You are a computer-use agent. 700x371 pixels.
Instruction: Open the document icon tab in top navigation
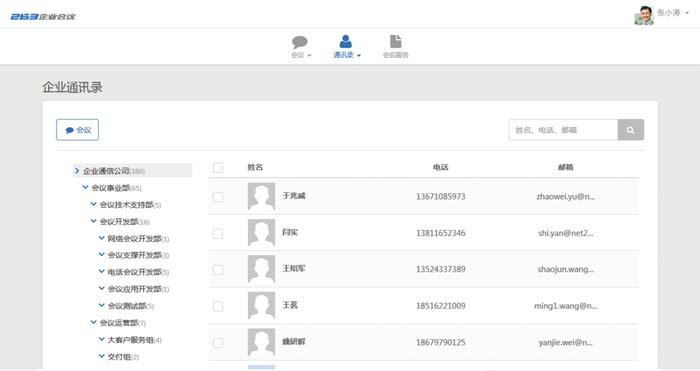tap(396, 41)
